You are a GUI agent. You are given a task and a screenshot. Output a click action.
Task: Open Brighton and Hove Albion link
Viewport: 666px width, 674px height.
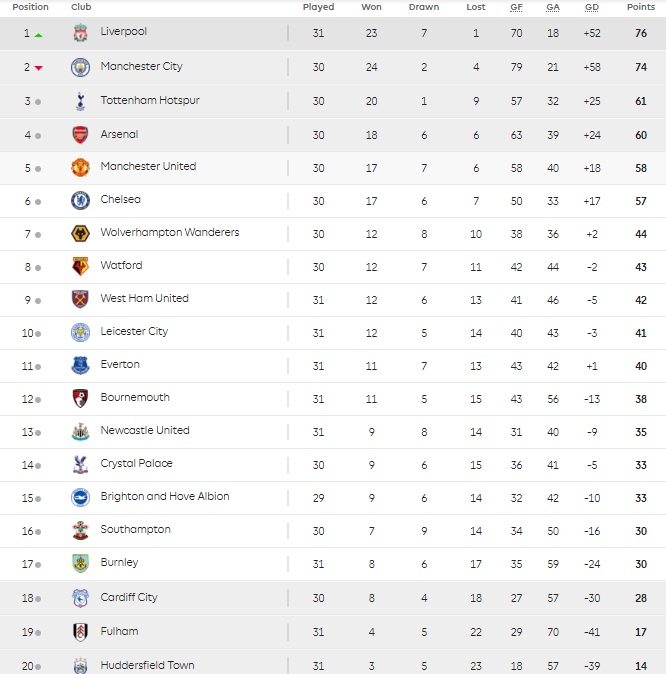[x=165, y=496]
